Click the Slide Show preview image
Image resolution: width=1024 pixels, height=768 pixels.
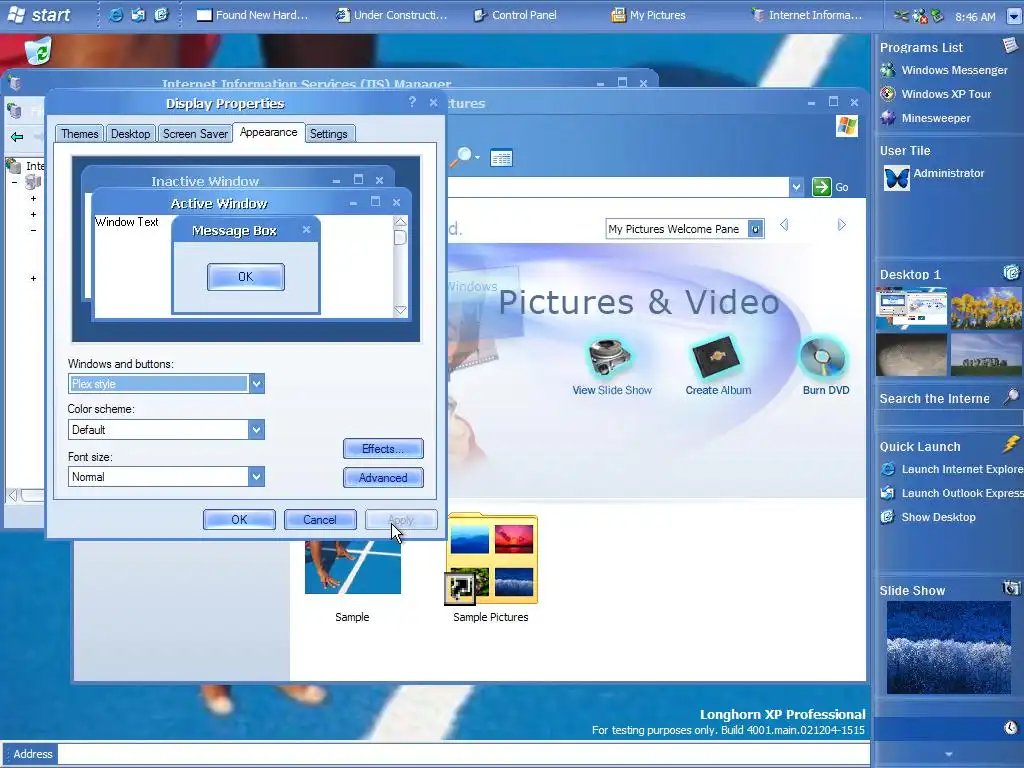[948, 647]
